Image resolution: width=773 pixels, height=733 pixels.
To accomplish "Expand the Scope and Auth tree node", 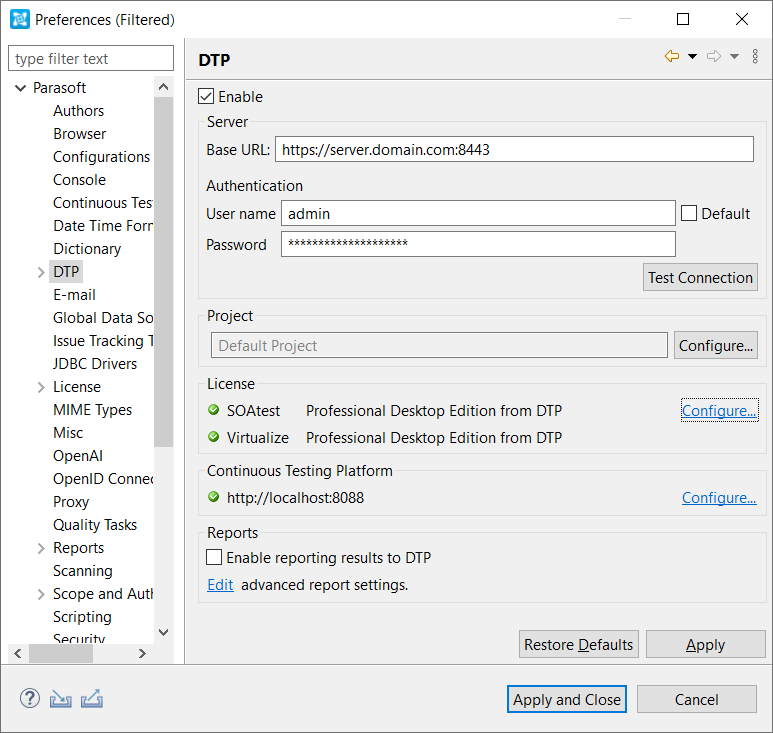I will pyautogui.click(x=41, y=594).
